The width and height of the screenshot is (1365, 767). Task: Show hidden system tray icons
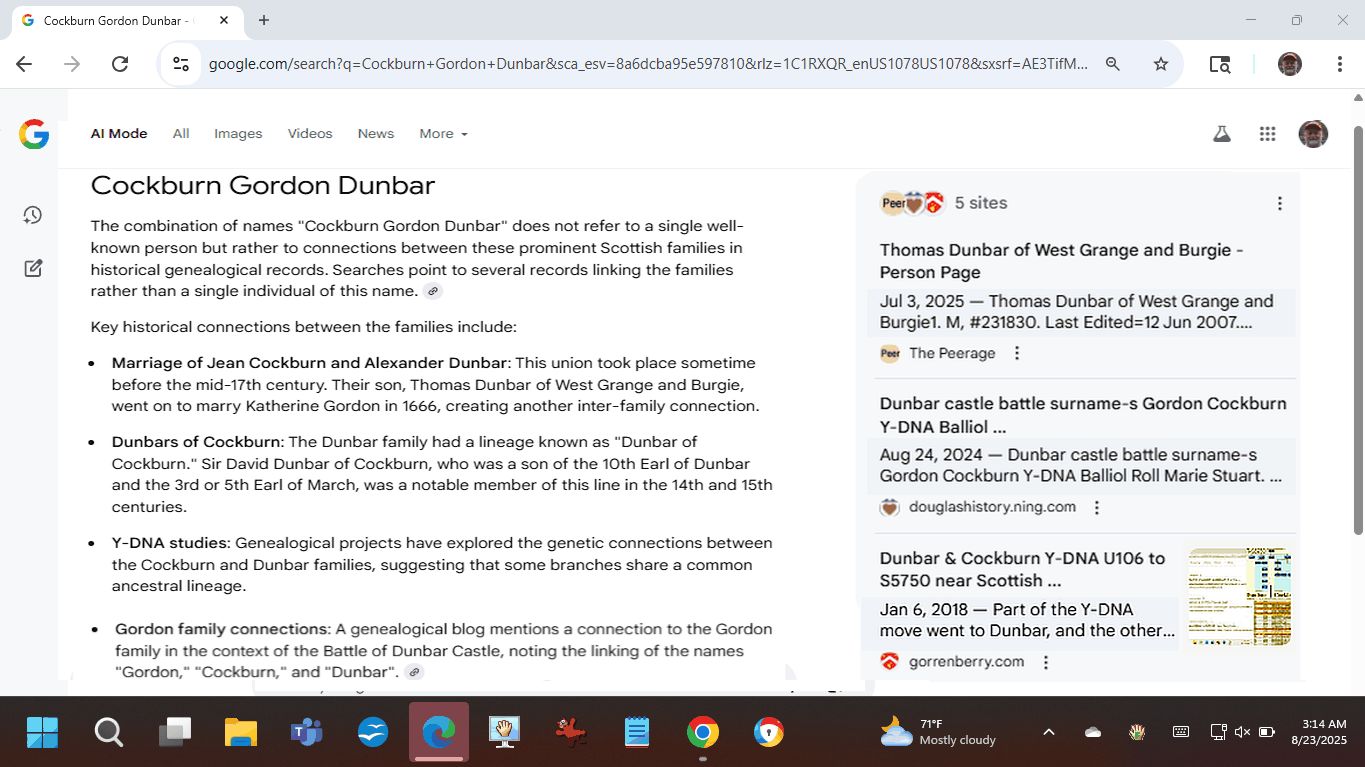(1048, 732)
